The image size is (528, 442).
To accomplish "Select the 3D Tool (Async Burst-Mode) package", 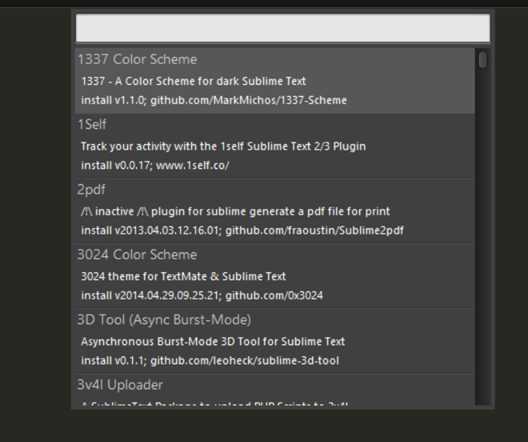I will [x=275, y=341].
